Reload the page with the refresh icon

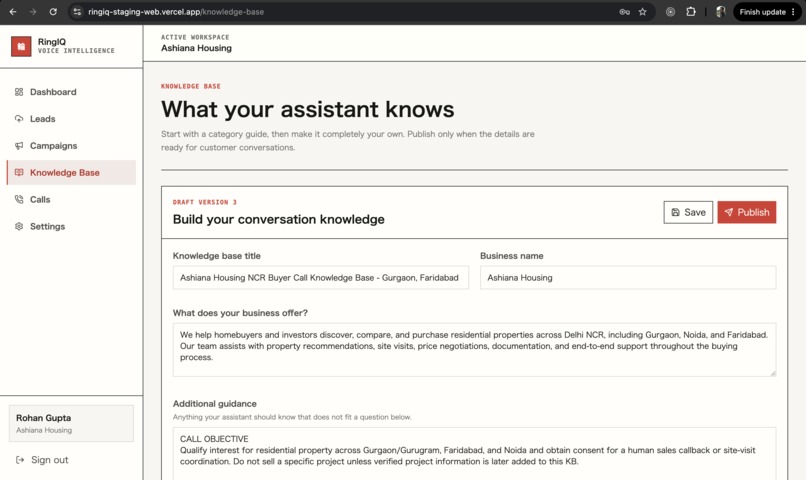[53, 12]
